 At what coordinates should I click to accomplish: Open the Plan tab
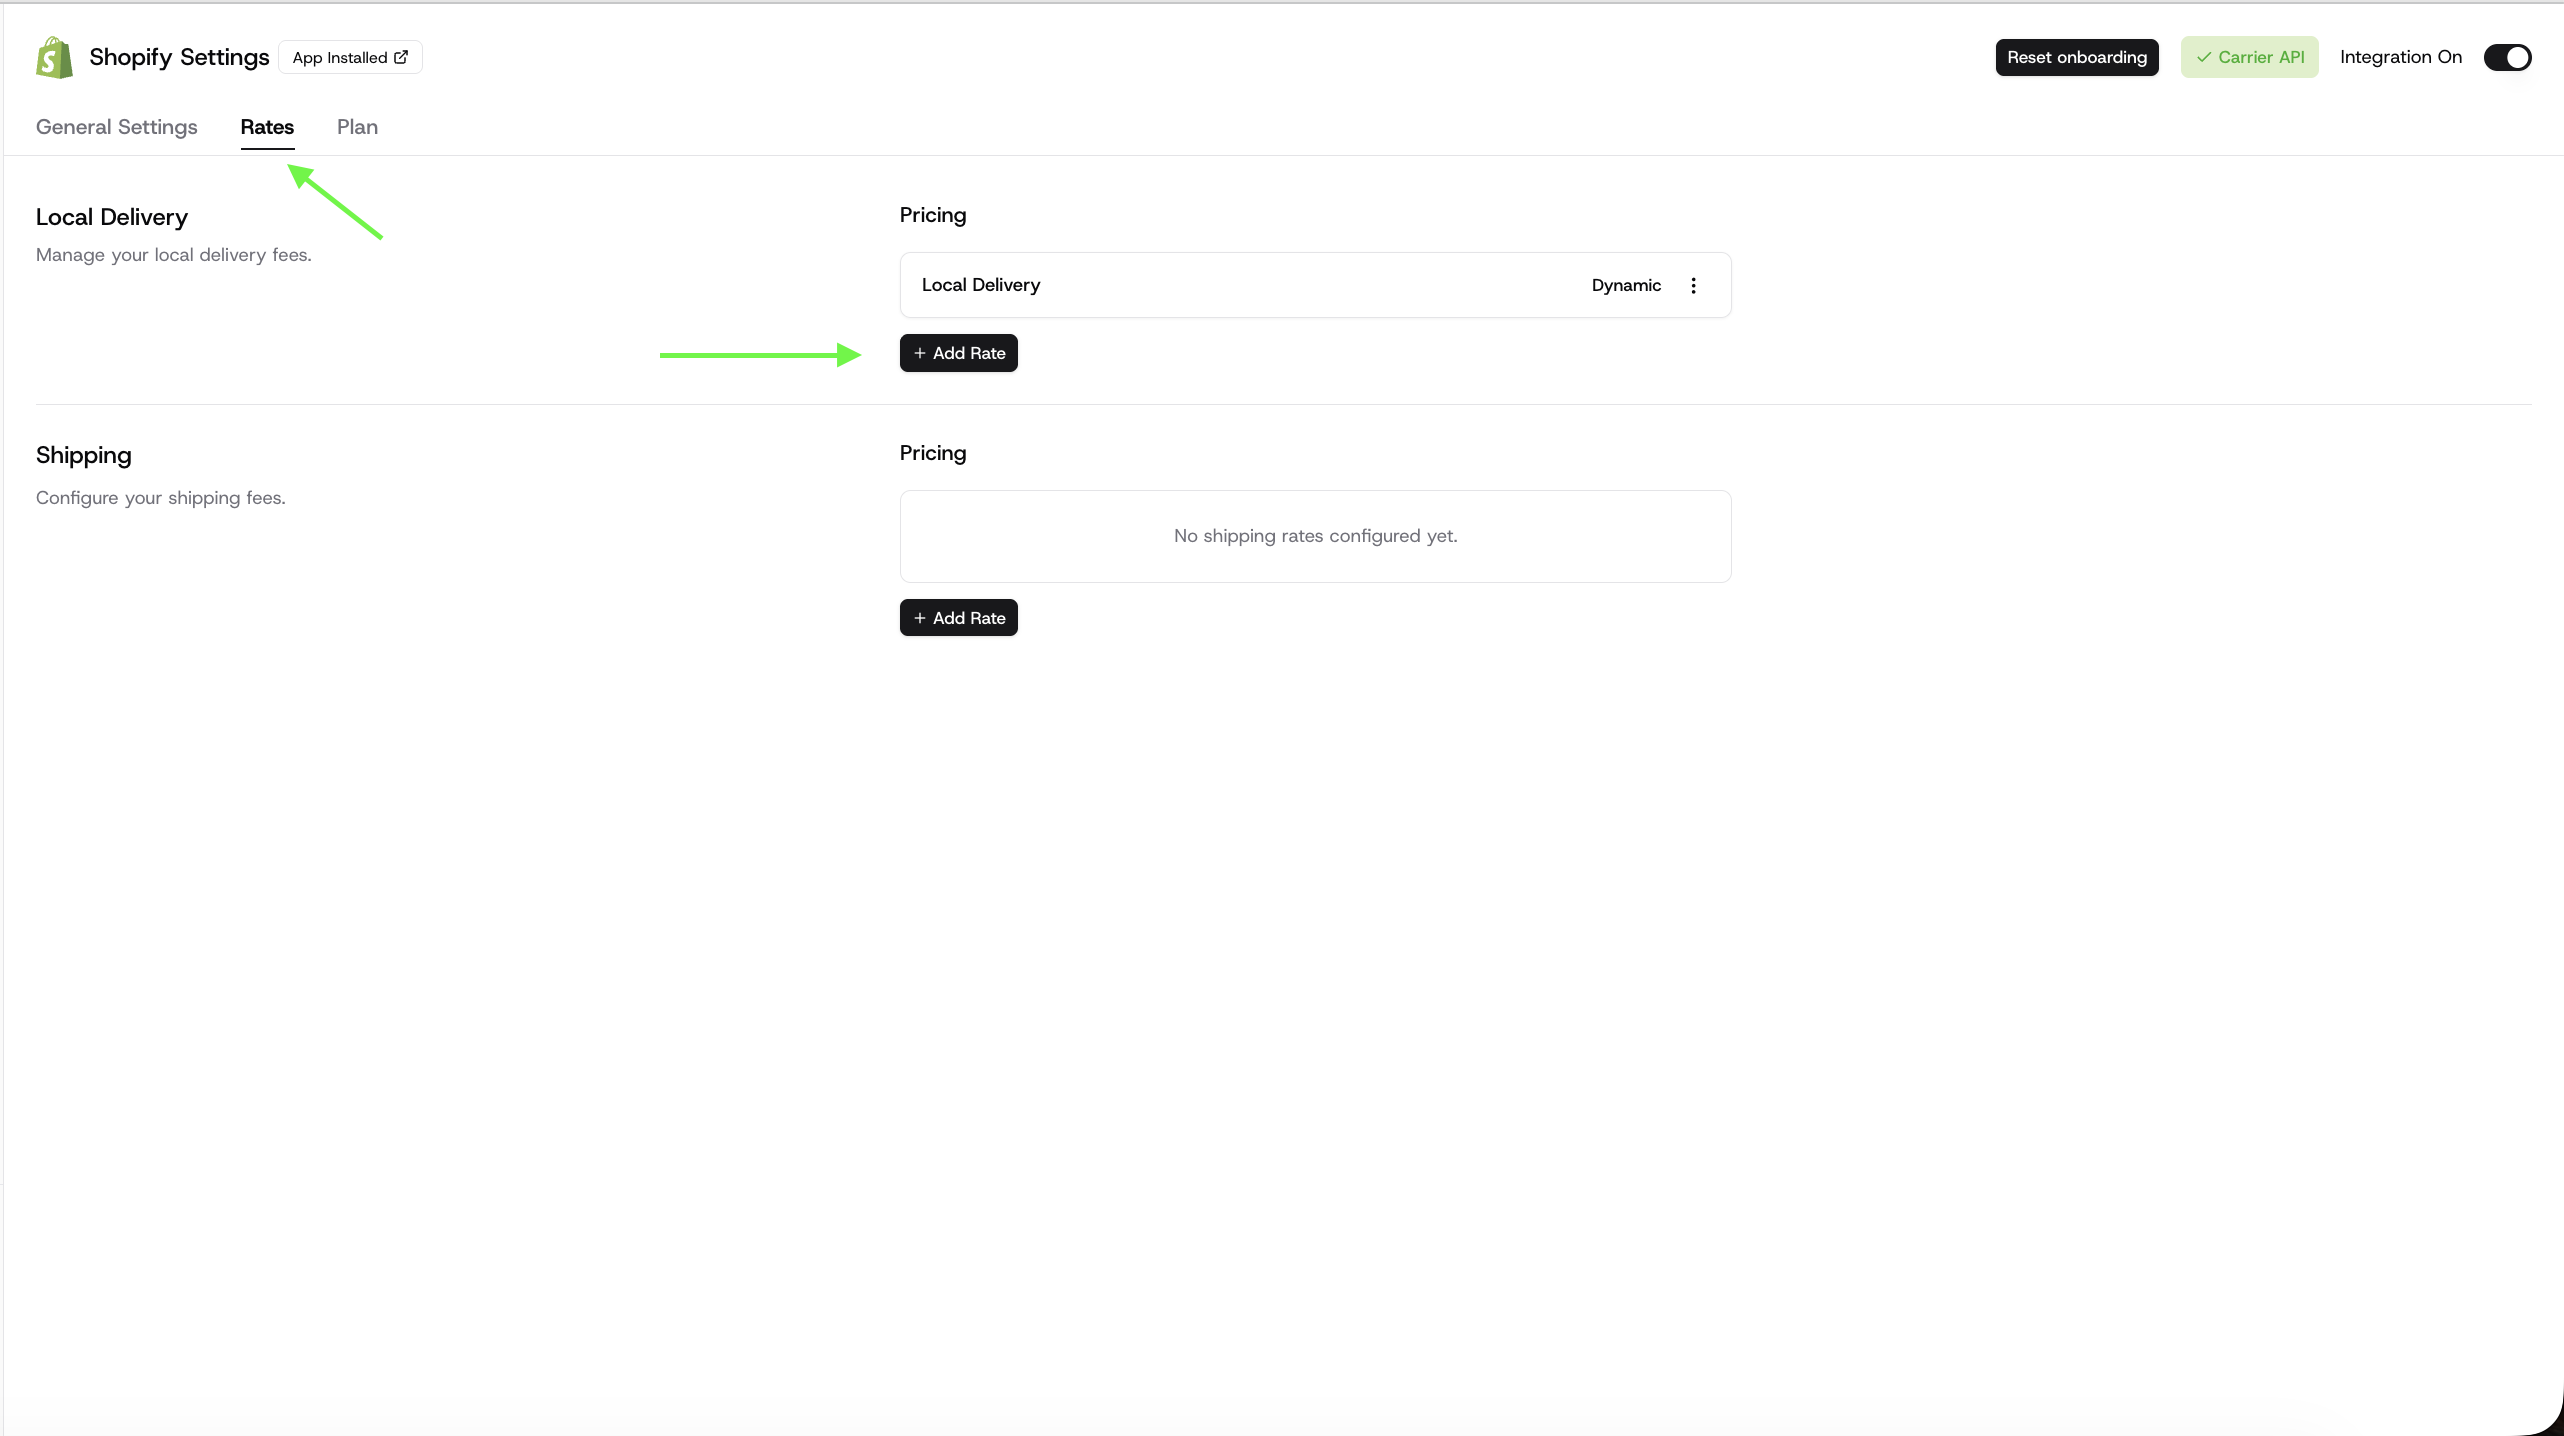point(357,127)
